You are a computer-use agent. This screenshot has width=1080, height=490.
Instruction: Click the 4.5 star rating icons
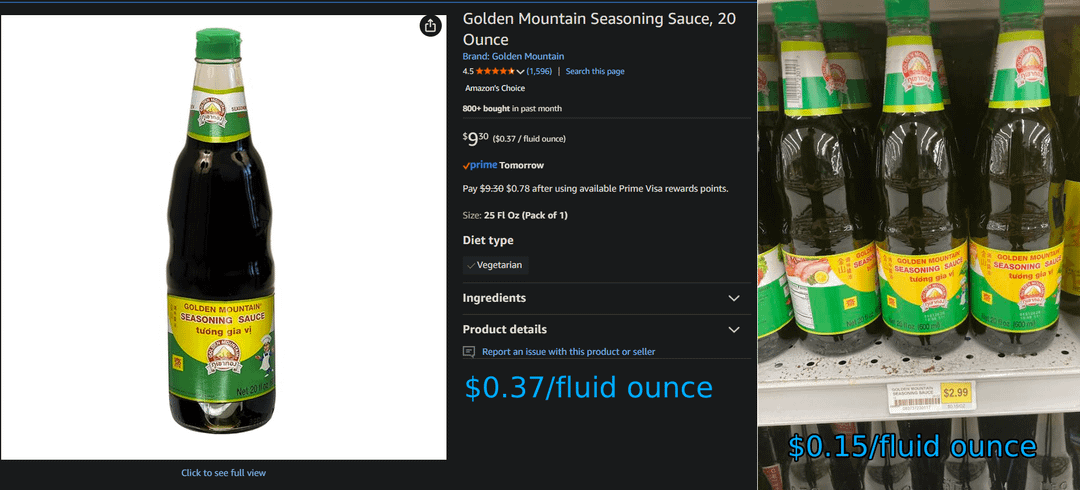coord(495,72)
